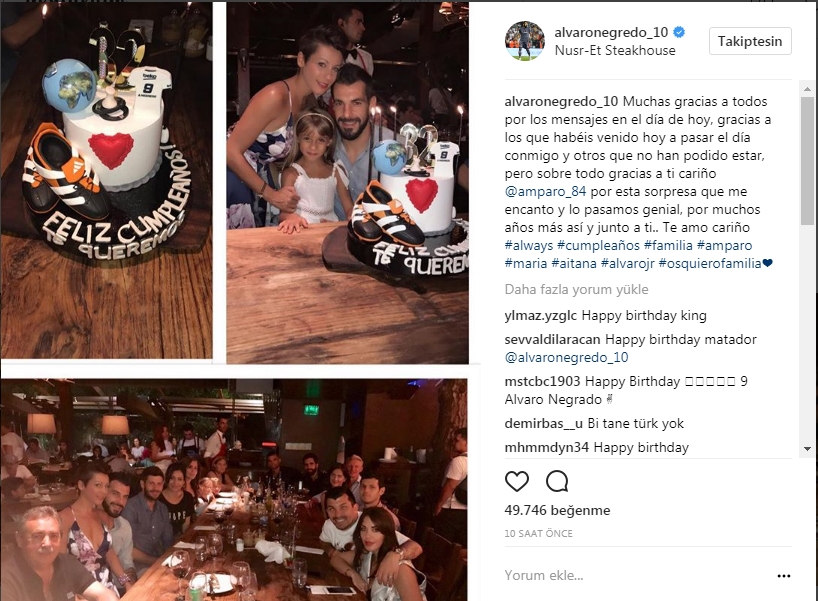
Task: Expand comments with Daha fazla yorum yükle
Action: 576,290
